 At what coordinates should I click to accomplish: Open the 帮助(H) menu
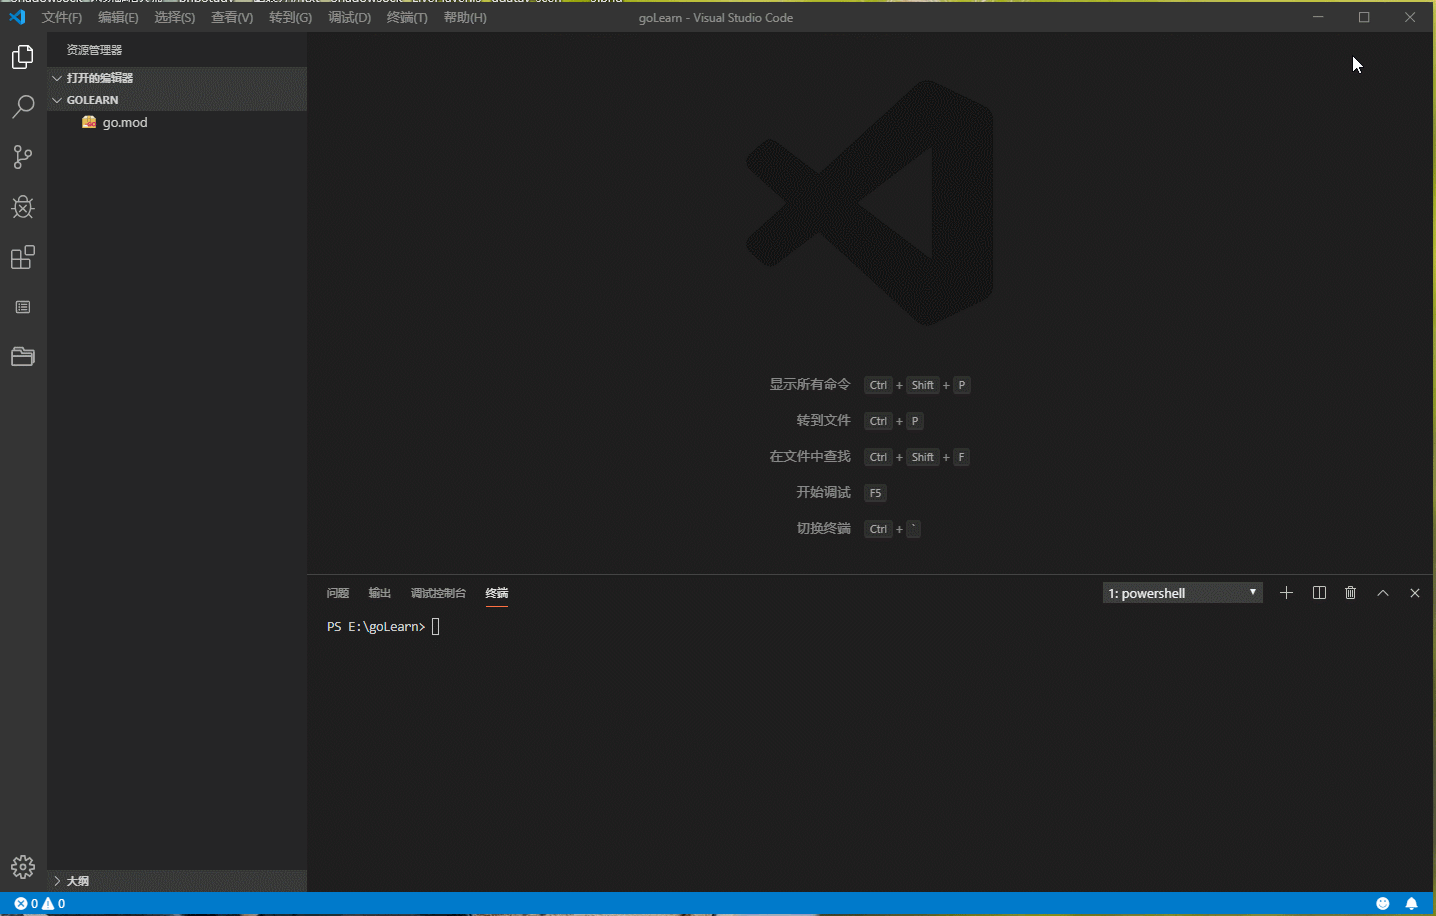coord(465,17)
